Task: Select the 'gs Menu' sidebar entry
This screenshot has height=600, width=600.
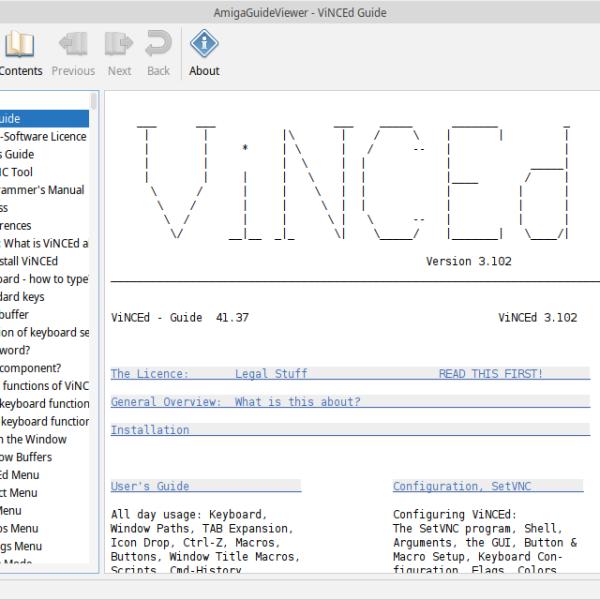Action: pyautogui.click(x=44, y=546)
